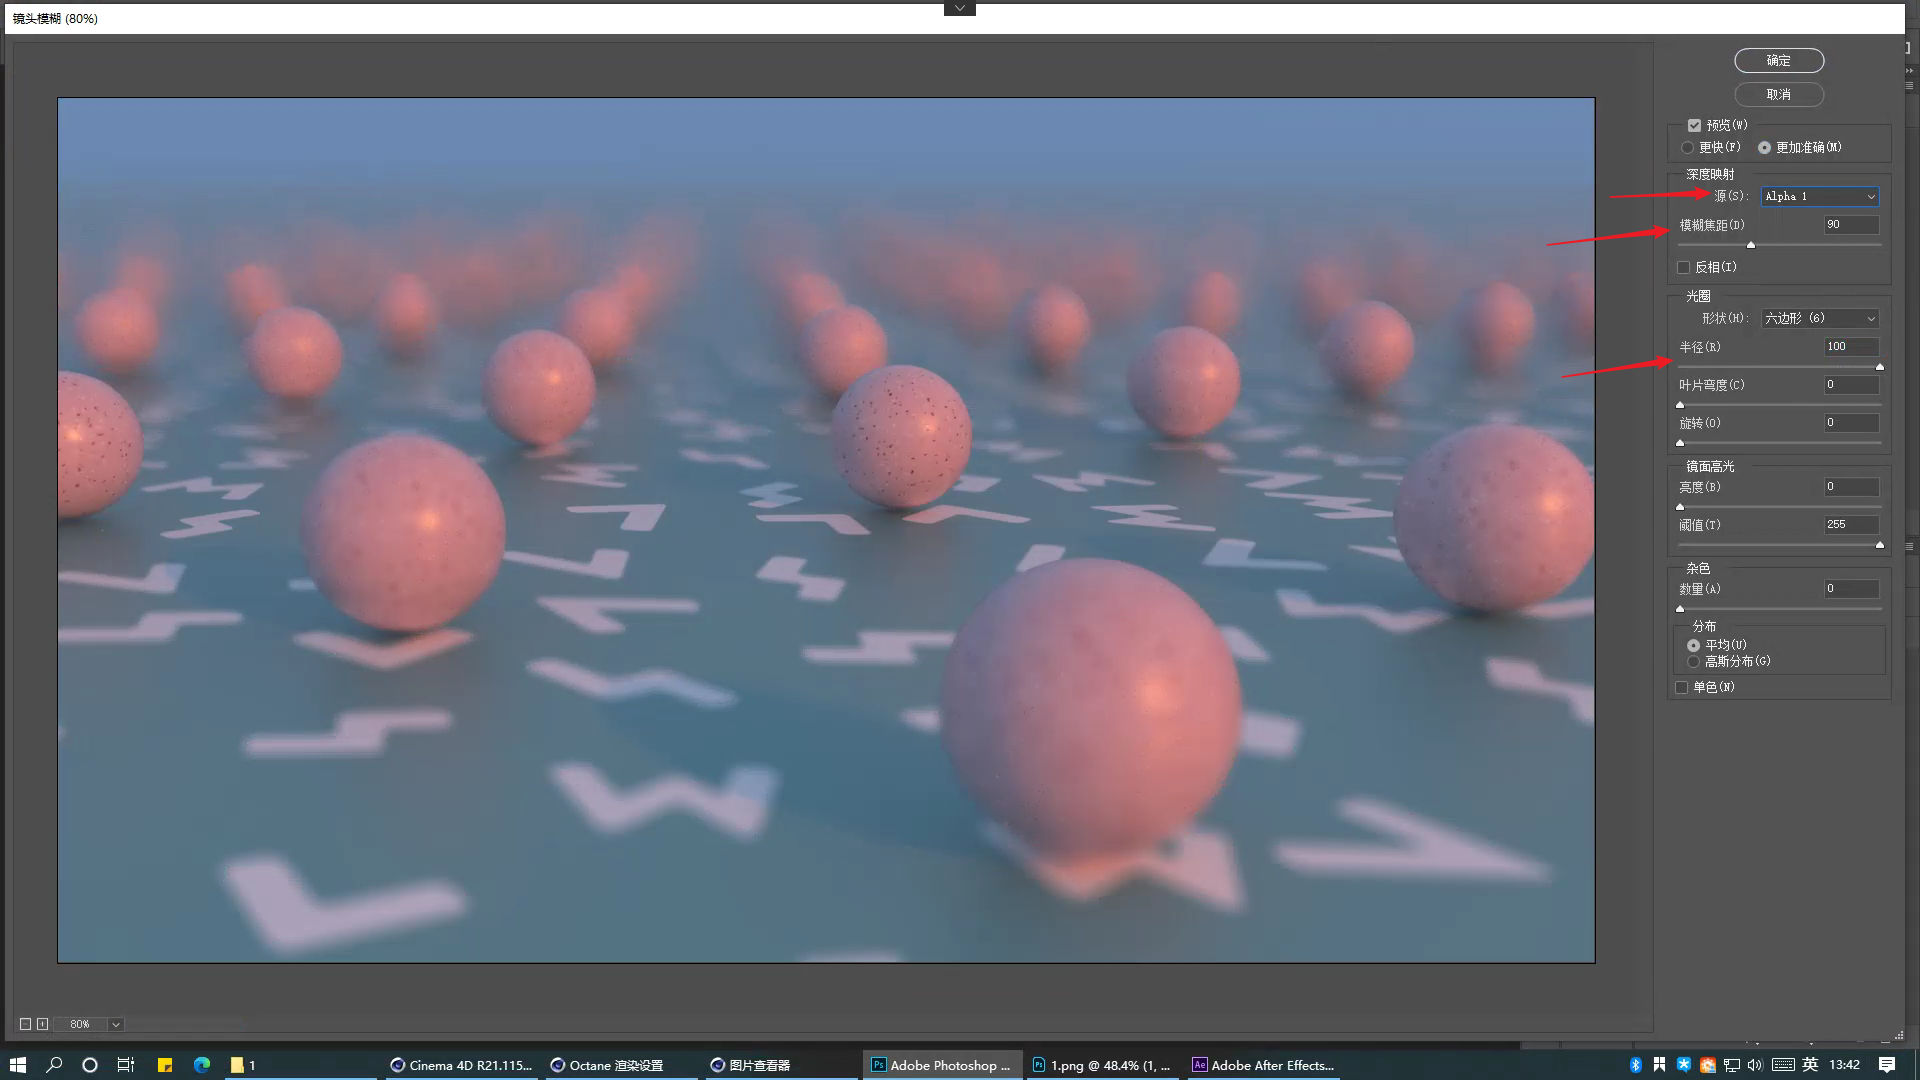The width and height of the screenshot is (1920, 1080).
Task: Enable the 单色 monochromatic checkbox
Action: pos(1682,688)
